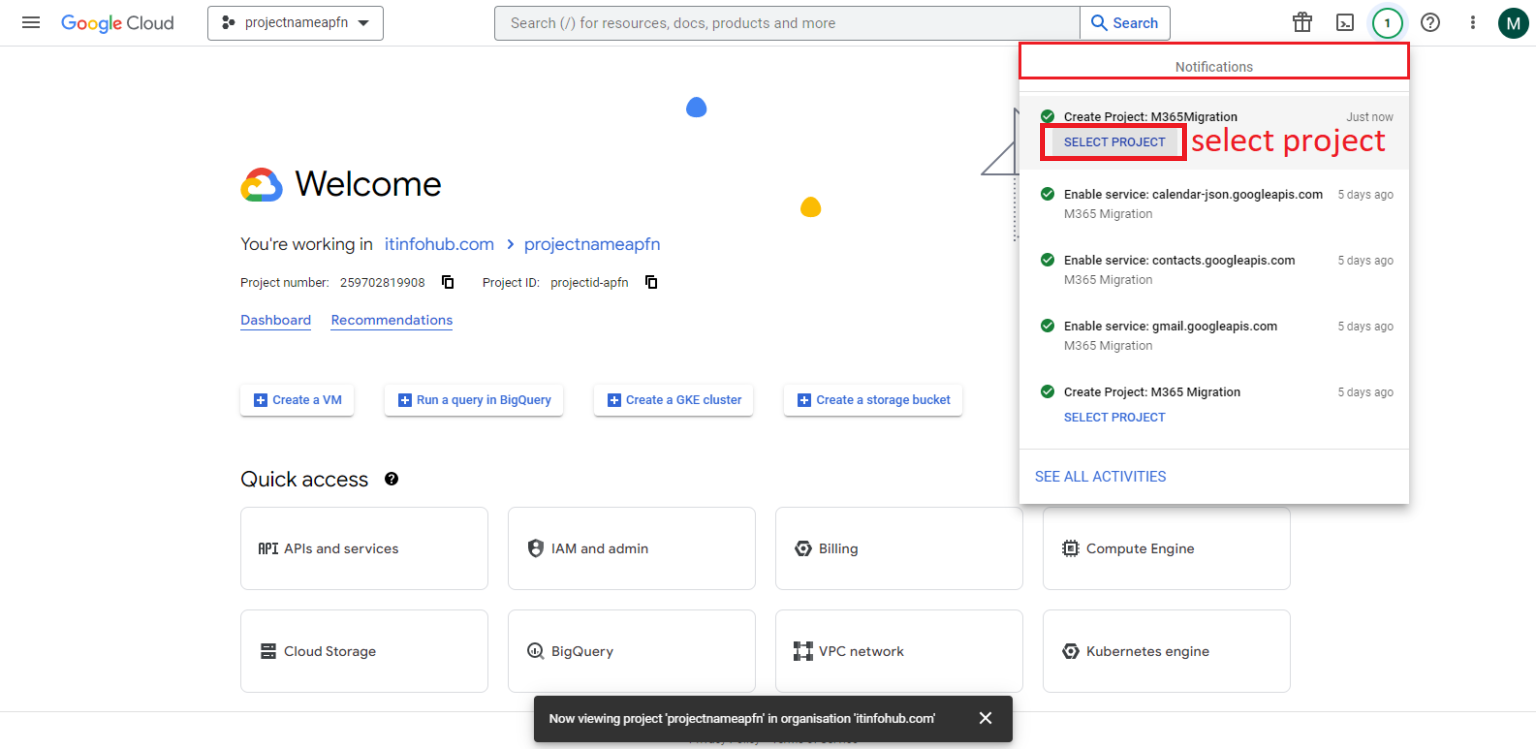Open gmail.googleapis.com enable service notification
The height and width of the screenshot is (749, 1536).
(1214, 335)
